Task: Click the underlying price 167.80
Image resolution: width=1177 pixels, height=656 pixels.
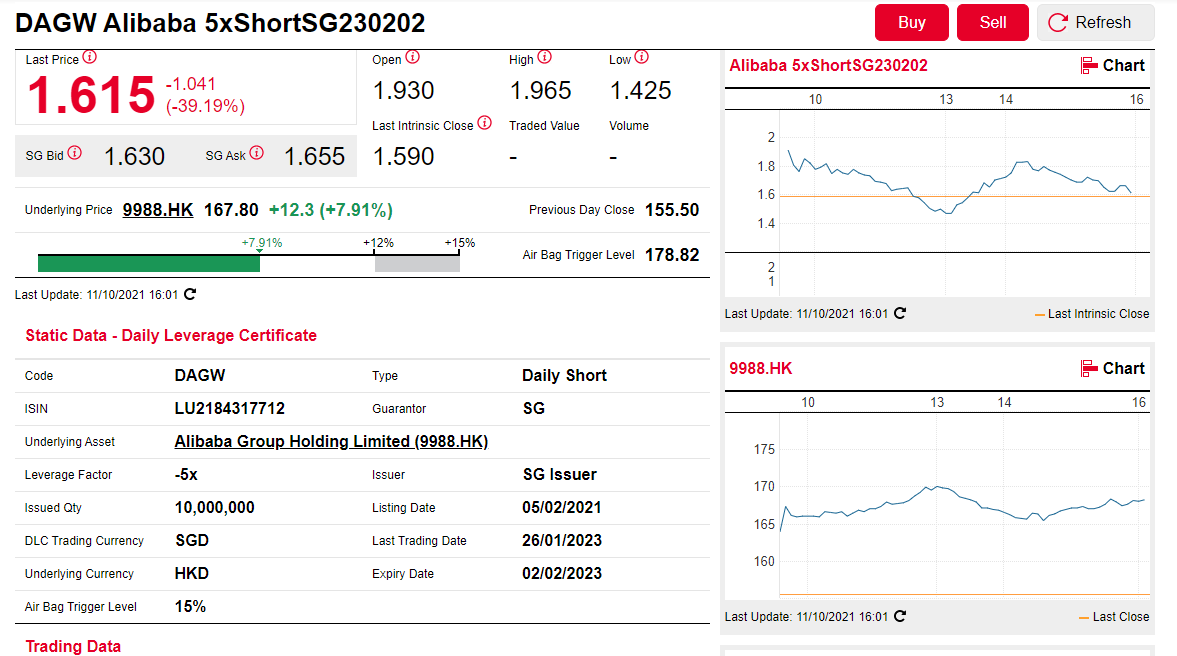Action: click(231, 210)
